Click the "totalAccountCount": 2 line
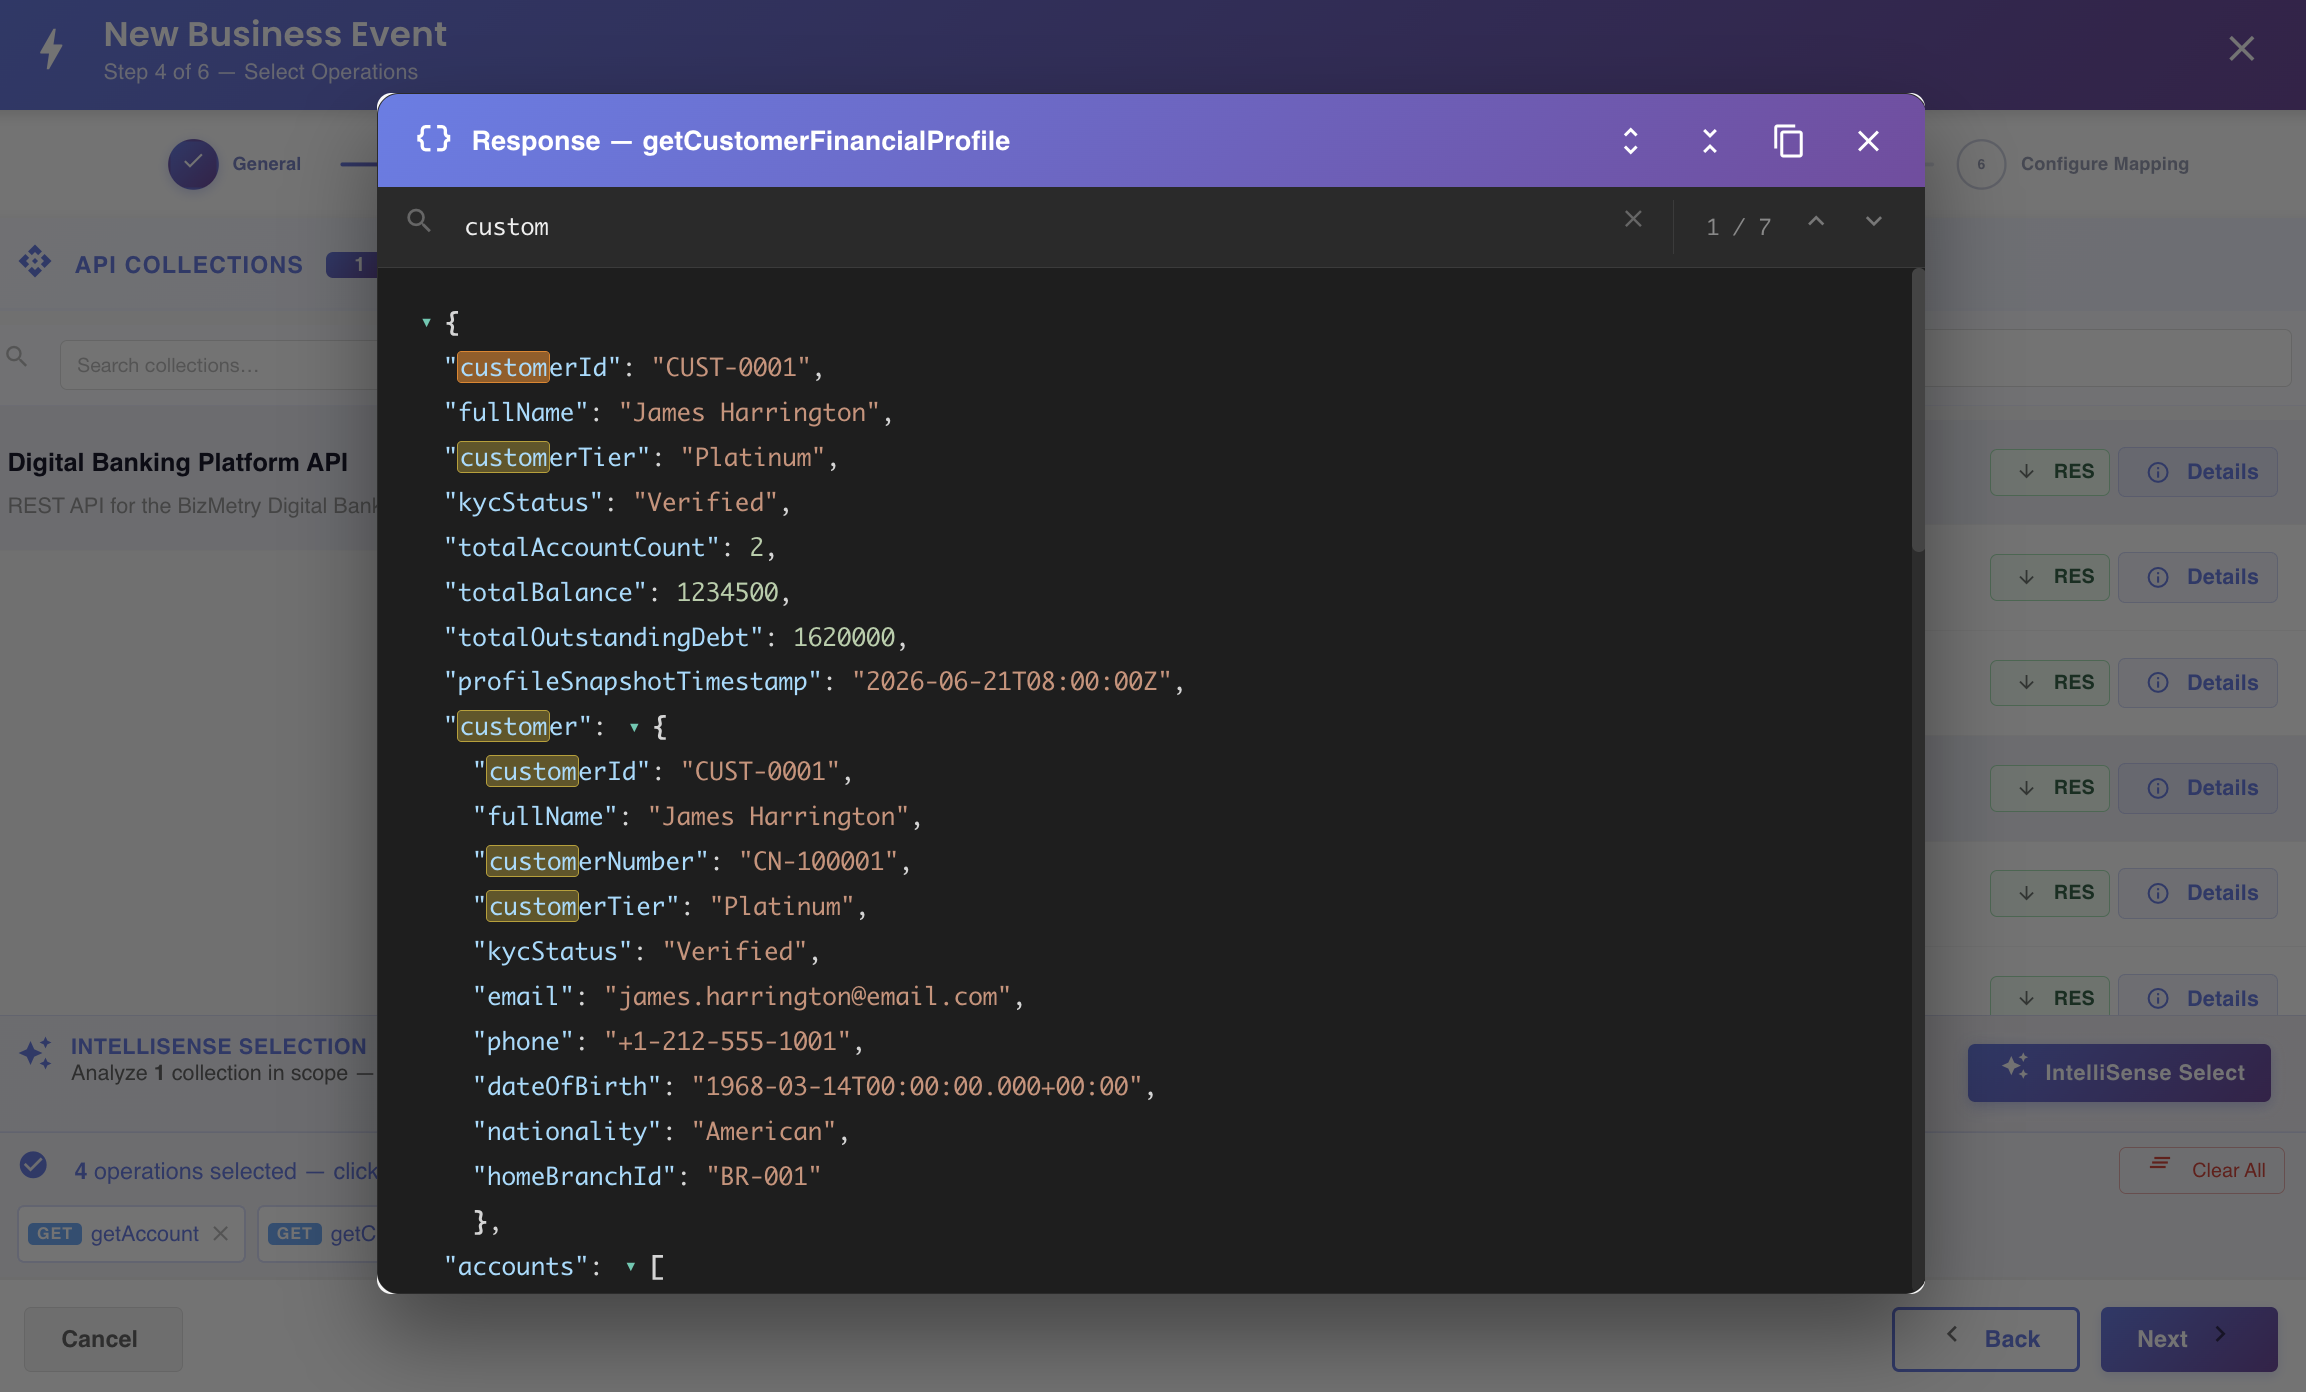 610,548
